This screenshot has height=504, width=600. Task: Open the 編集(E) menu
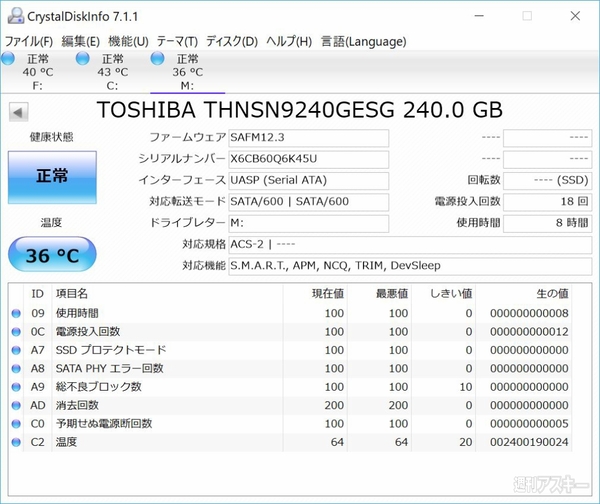pyautogui.click(x=80, y=41)
